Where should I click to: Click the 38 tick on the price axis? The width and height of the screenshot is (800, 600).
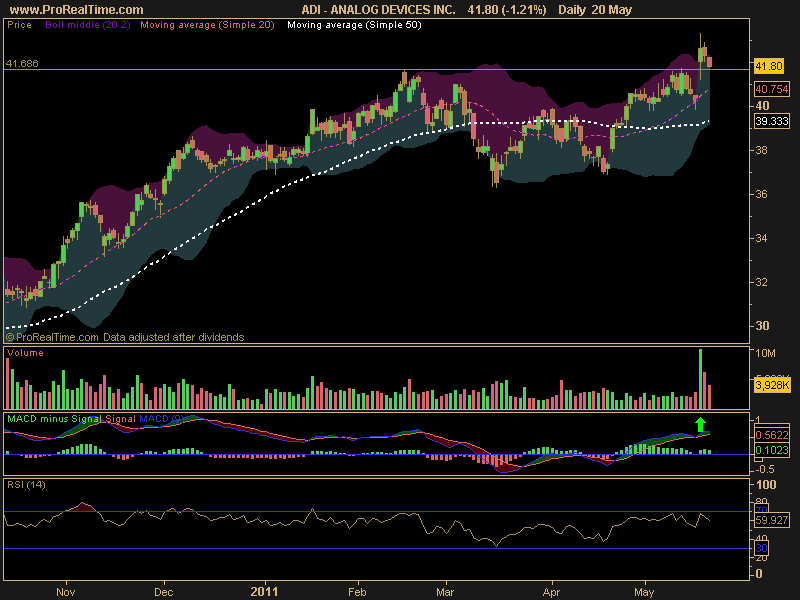click(761, 150)
